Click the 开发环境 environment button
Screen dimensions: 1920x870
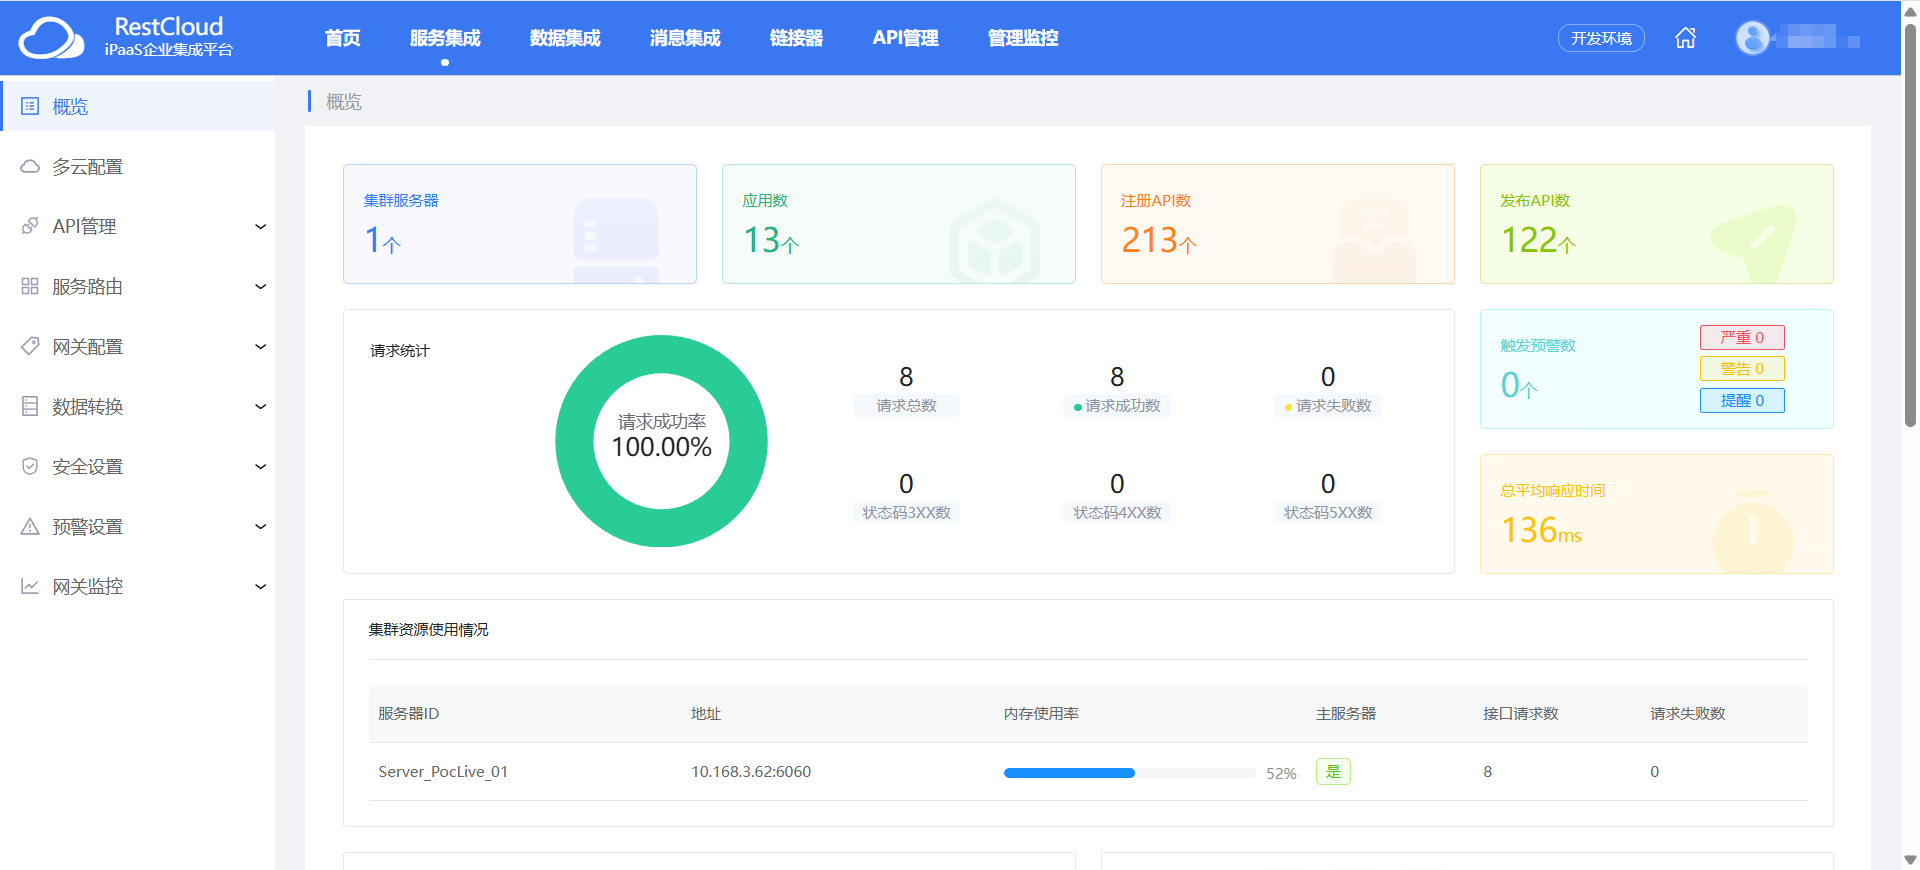click(x=1601, y=38)
